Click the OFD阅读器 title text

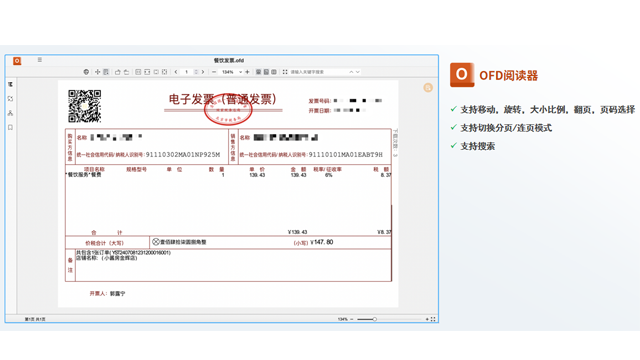(x=509, y=76)
